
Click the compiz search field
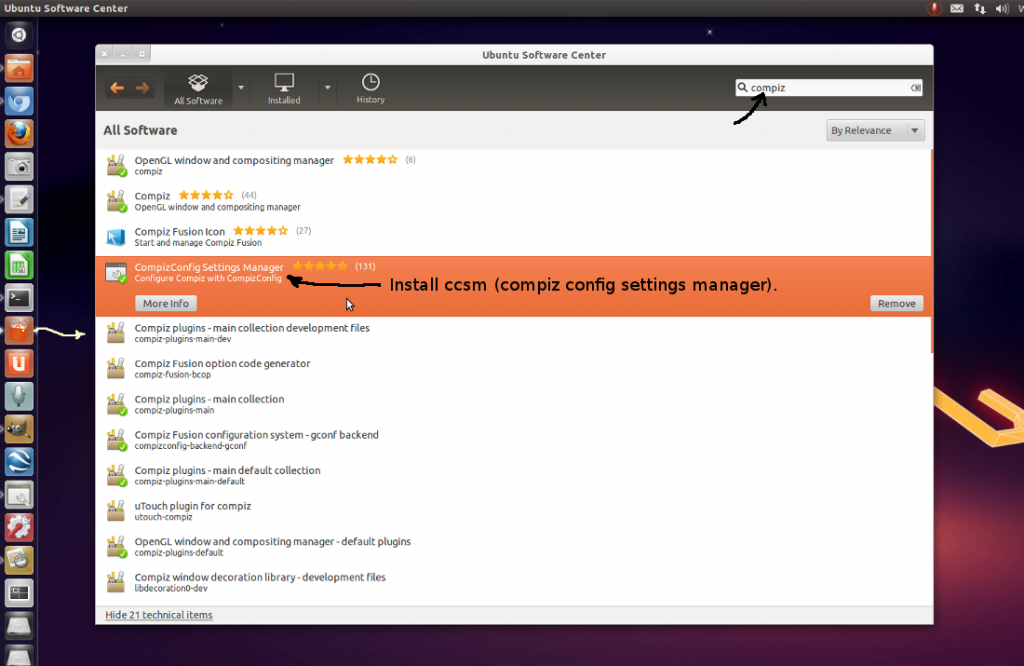828,87
